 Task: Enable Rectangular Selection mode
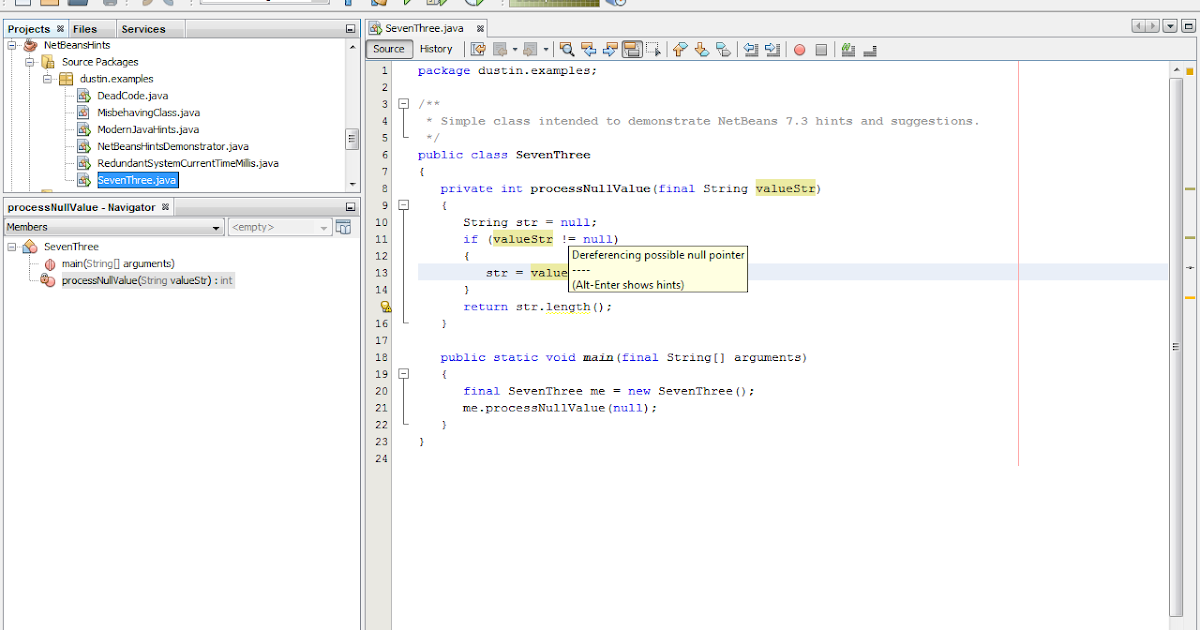pyautogui.click(x=655, y=49)
